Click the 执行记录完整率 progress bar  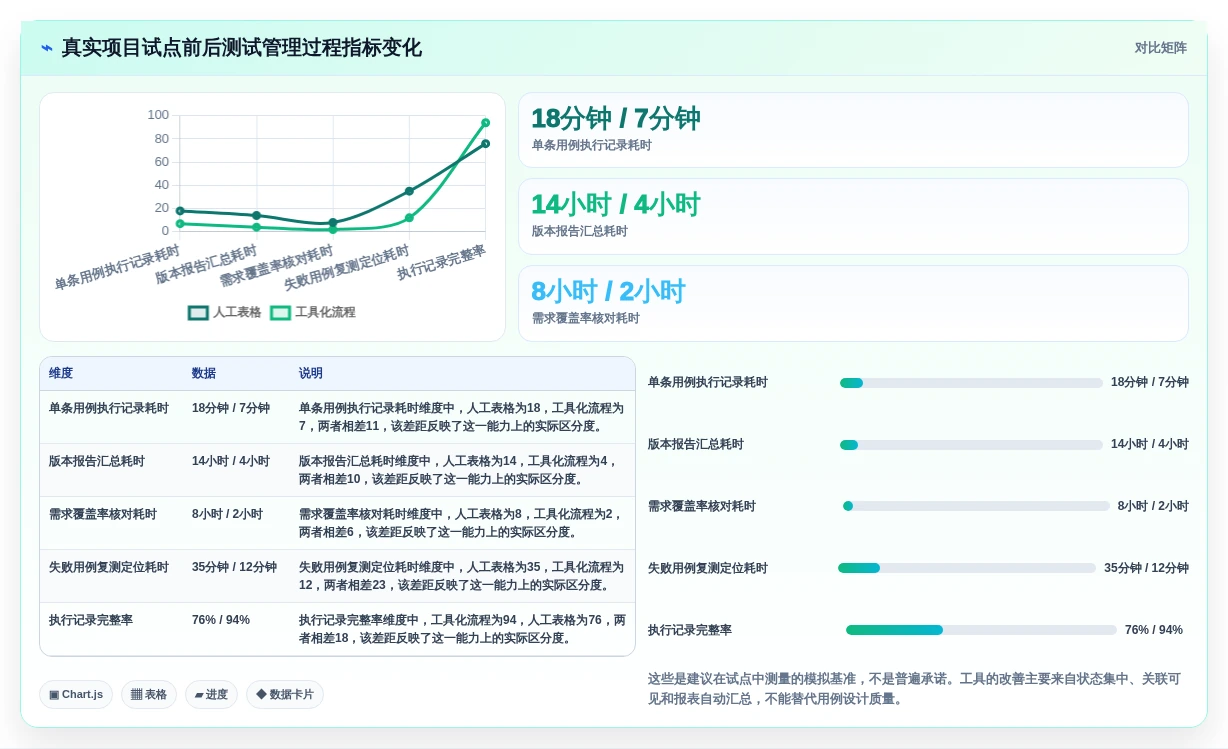(981, 630)
